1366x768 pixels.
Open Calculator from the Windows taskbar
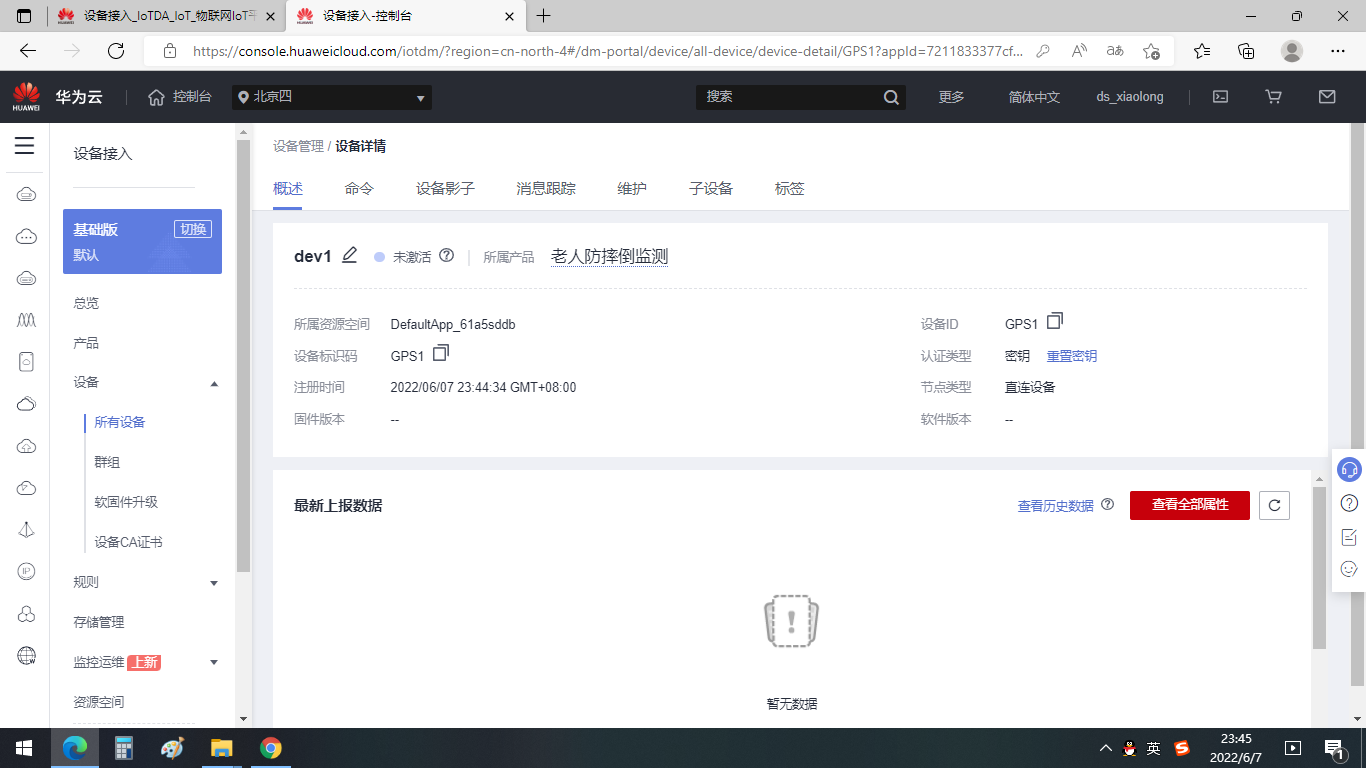pos(124,748)
